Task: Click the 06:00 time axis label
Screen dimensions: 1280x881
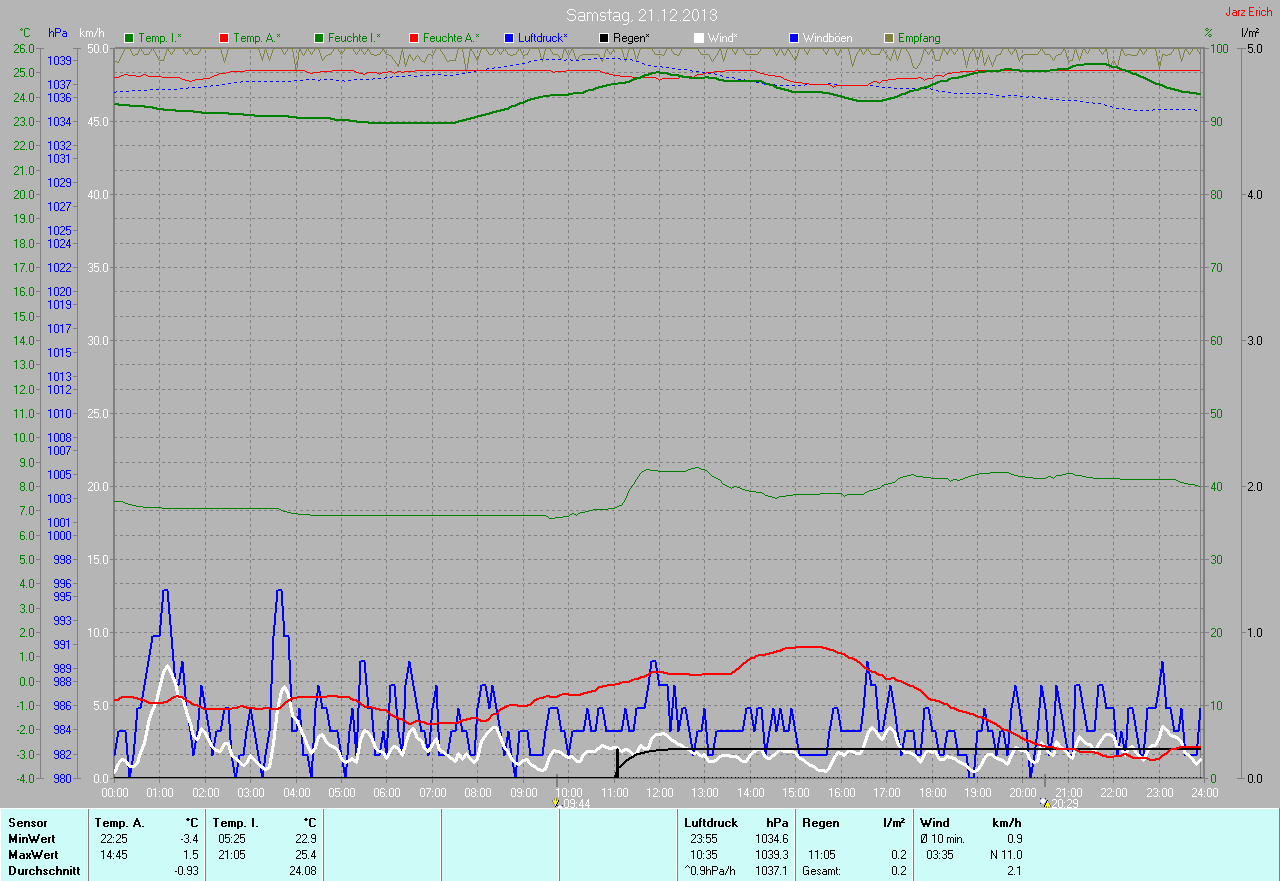Action: pyautogui.click(x=387, y=792)
